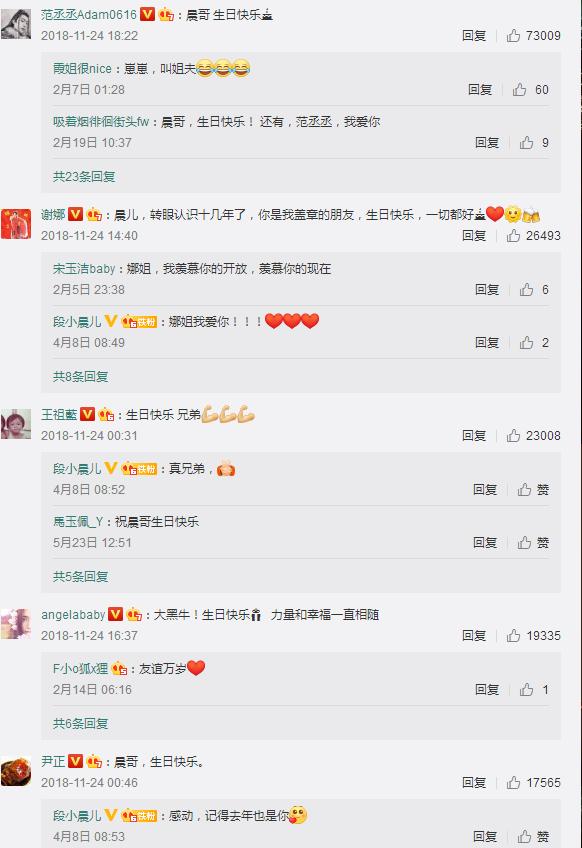
Task: Open 宋玉洁baby's profile link
Action: (x=84, y=268)
